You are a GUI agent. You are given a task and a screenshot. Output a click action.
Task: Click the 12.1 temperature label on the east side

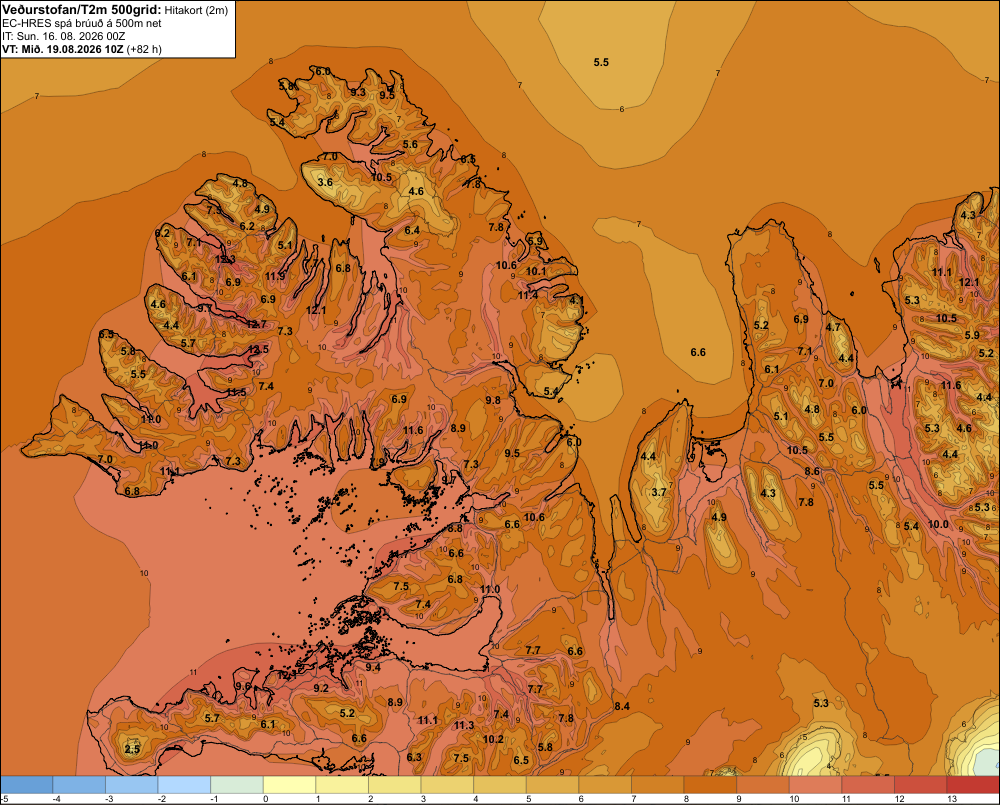click(x=969, y=282)
